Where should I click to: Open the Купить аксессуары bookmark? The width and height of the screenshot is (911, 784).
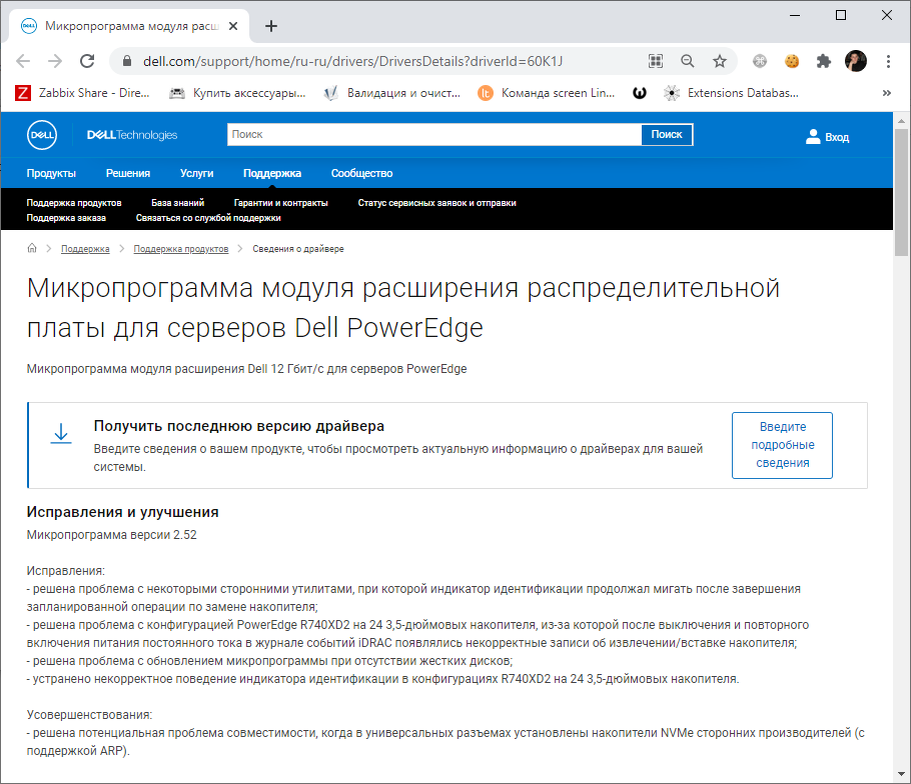(237, 93)
